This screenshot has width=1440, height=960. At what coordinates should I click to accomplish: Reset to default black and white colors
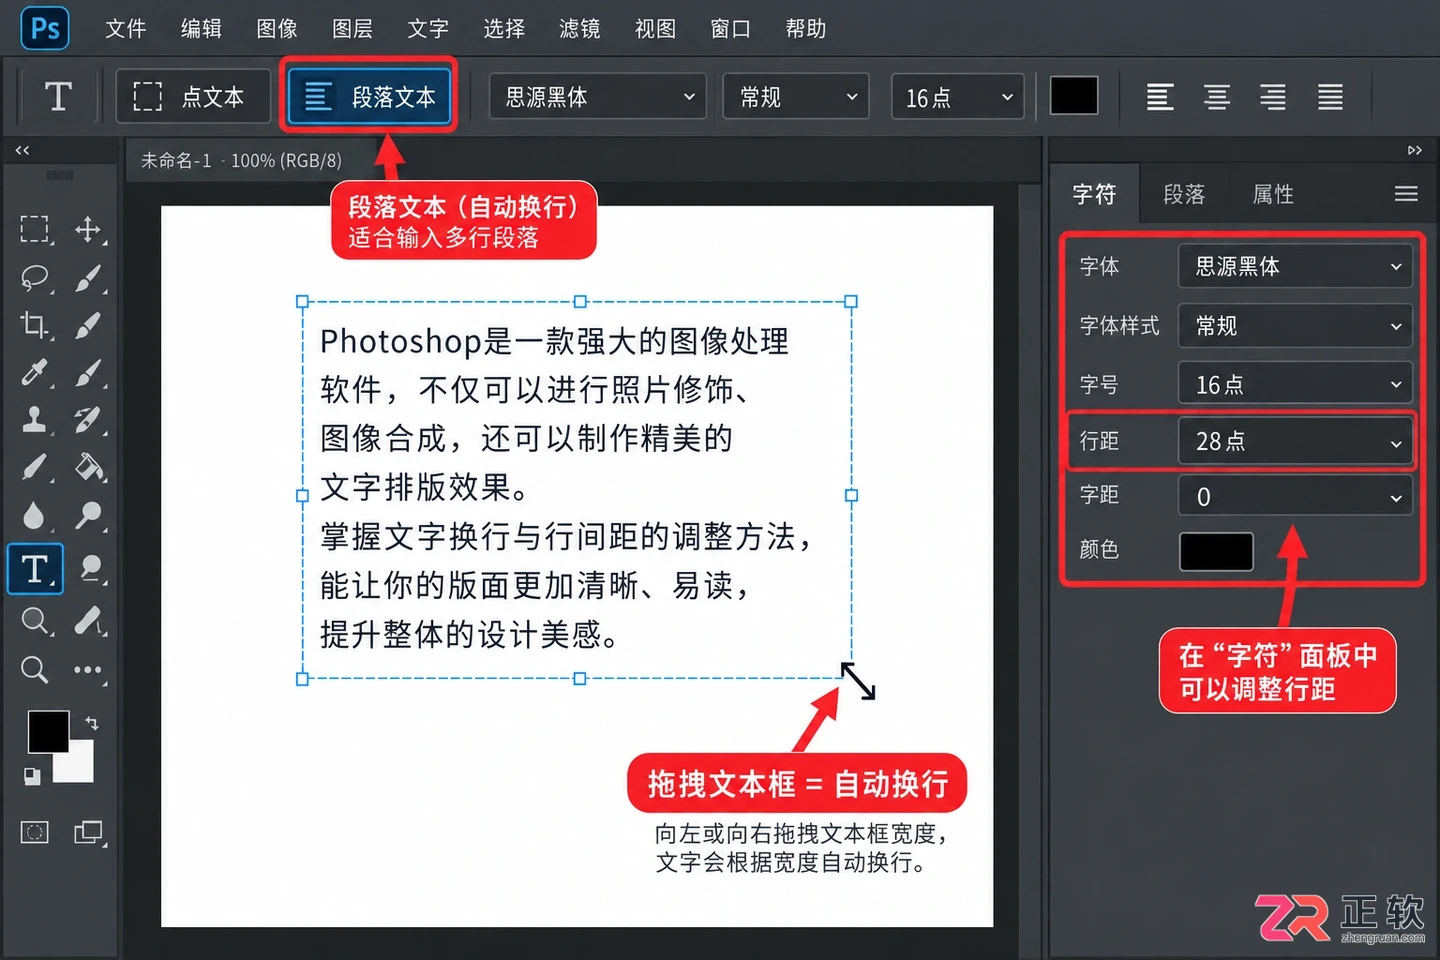point(31,775)
